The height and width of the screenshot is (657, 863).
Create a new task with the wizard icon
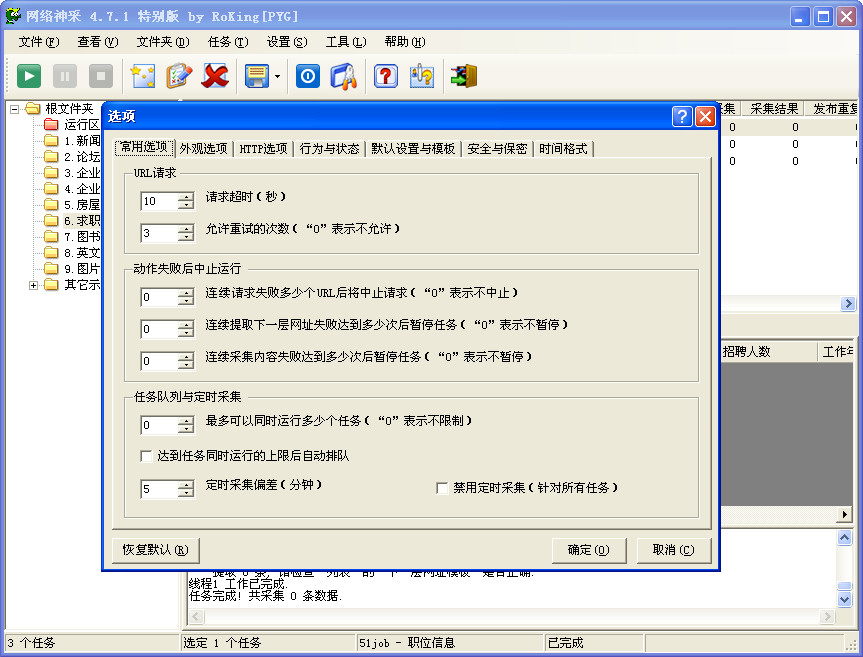tap(141, 76)
